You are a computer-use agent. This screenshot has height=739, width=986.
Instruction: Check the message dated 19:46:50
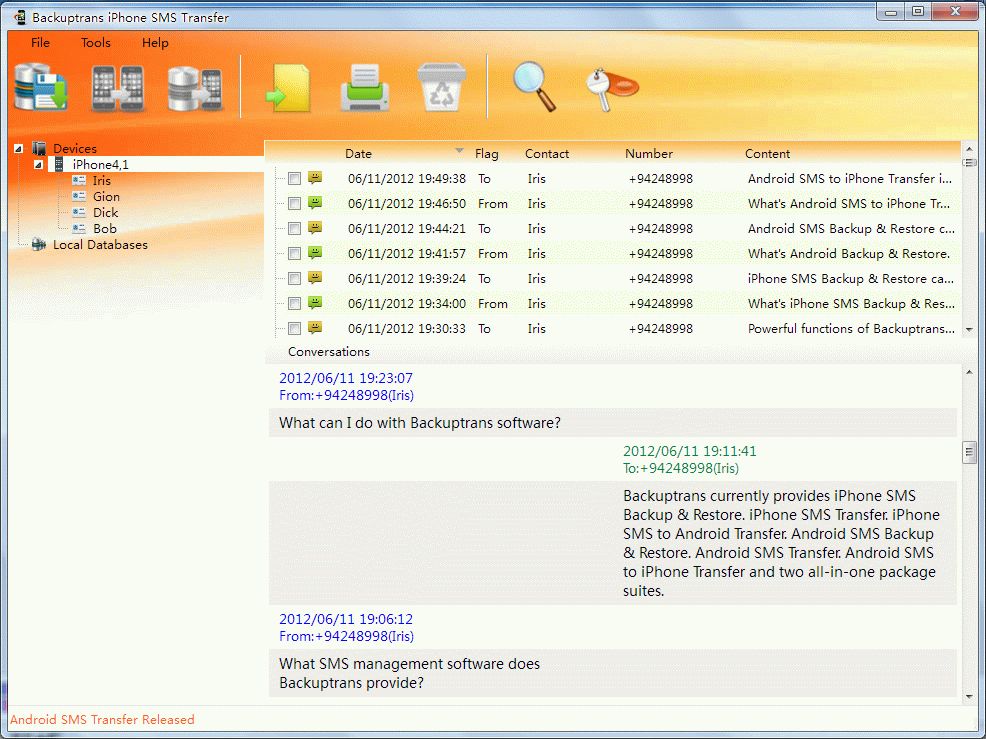click(x=294, y=204)
